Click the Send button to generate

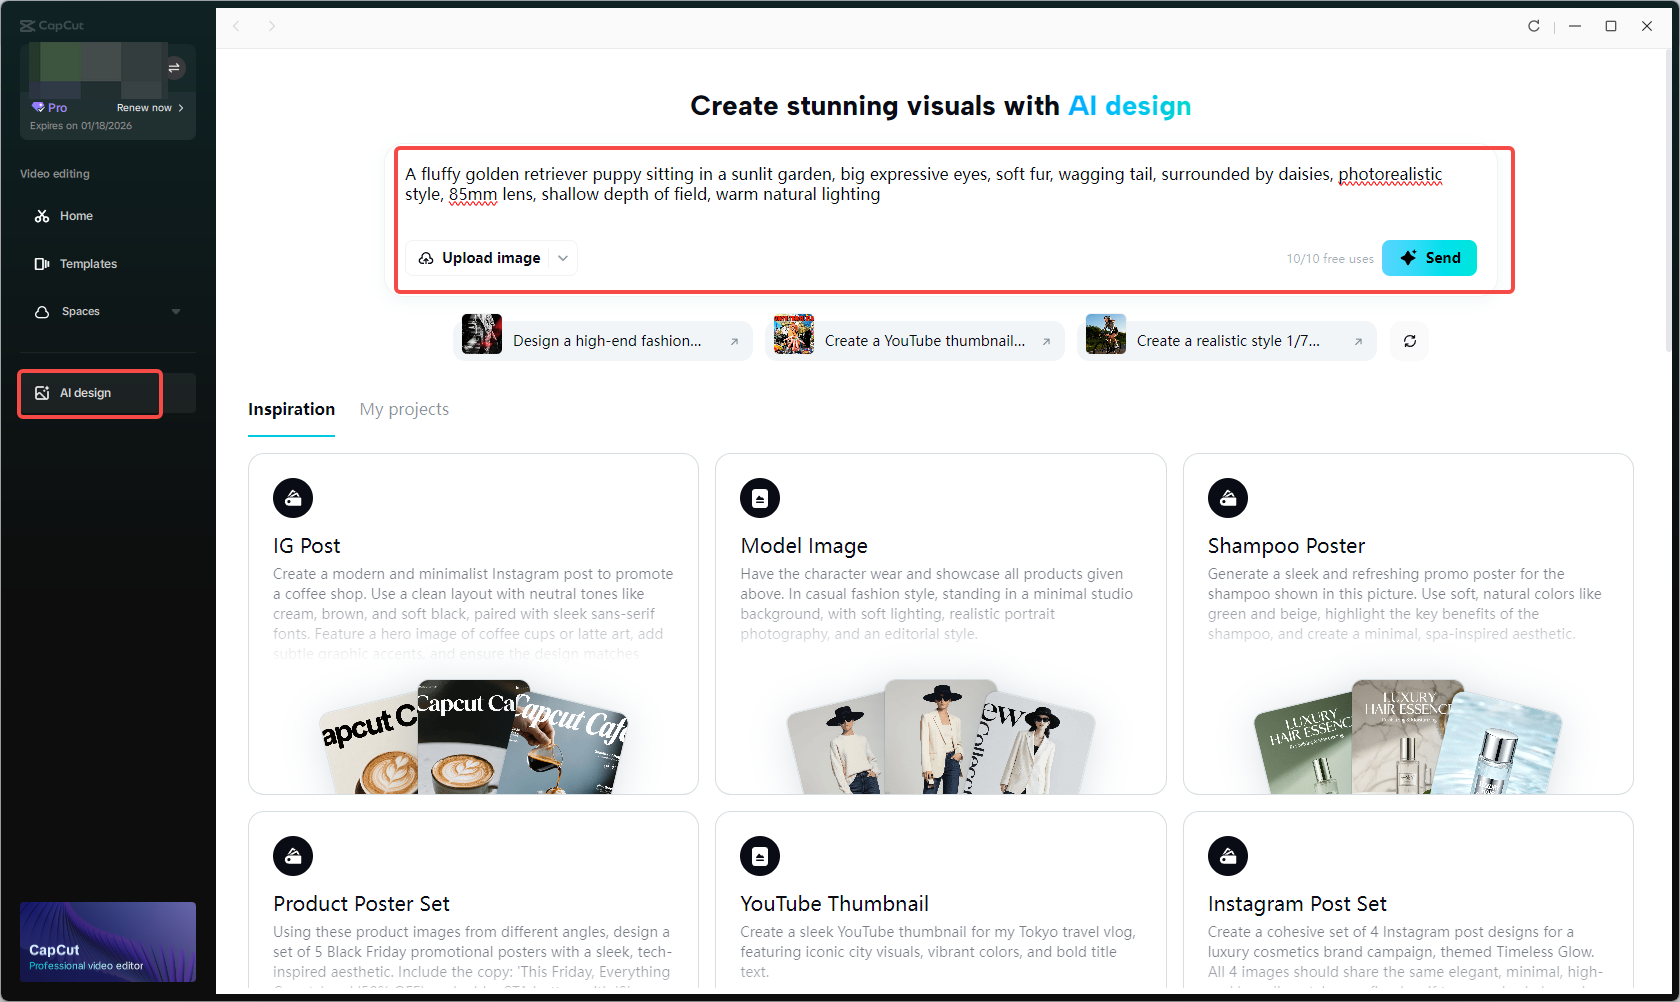click(1429, 258)
